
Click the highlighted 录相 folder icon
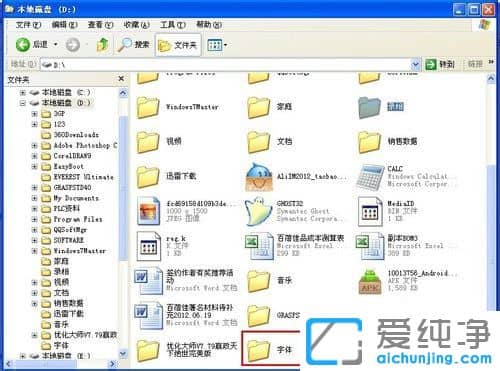coord(369,107)
